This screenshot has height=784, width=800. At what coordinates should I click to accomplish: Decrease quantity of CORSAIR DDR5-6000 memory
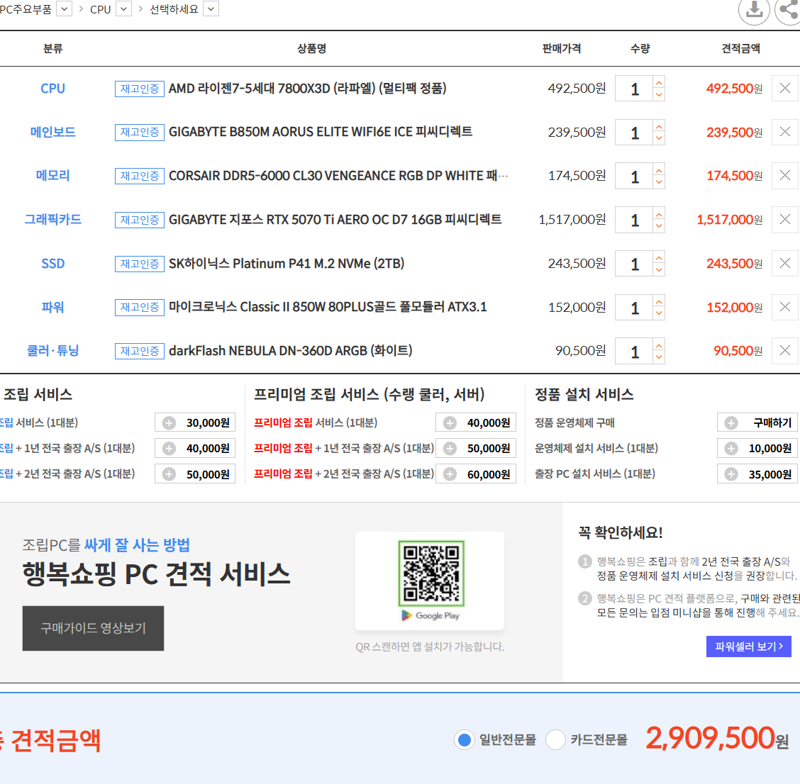click(659, 182)
